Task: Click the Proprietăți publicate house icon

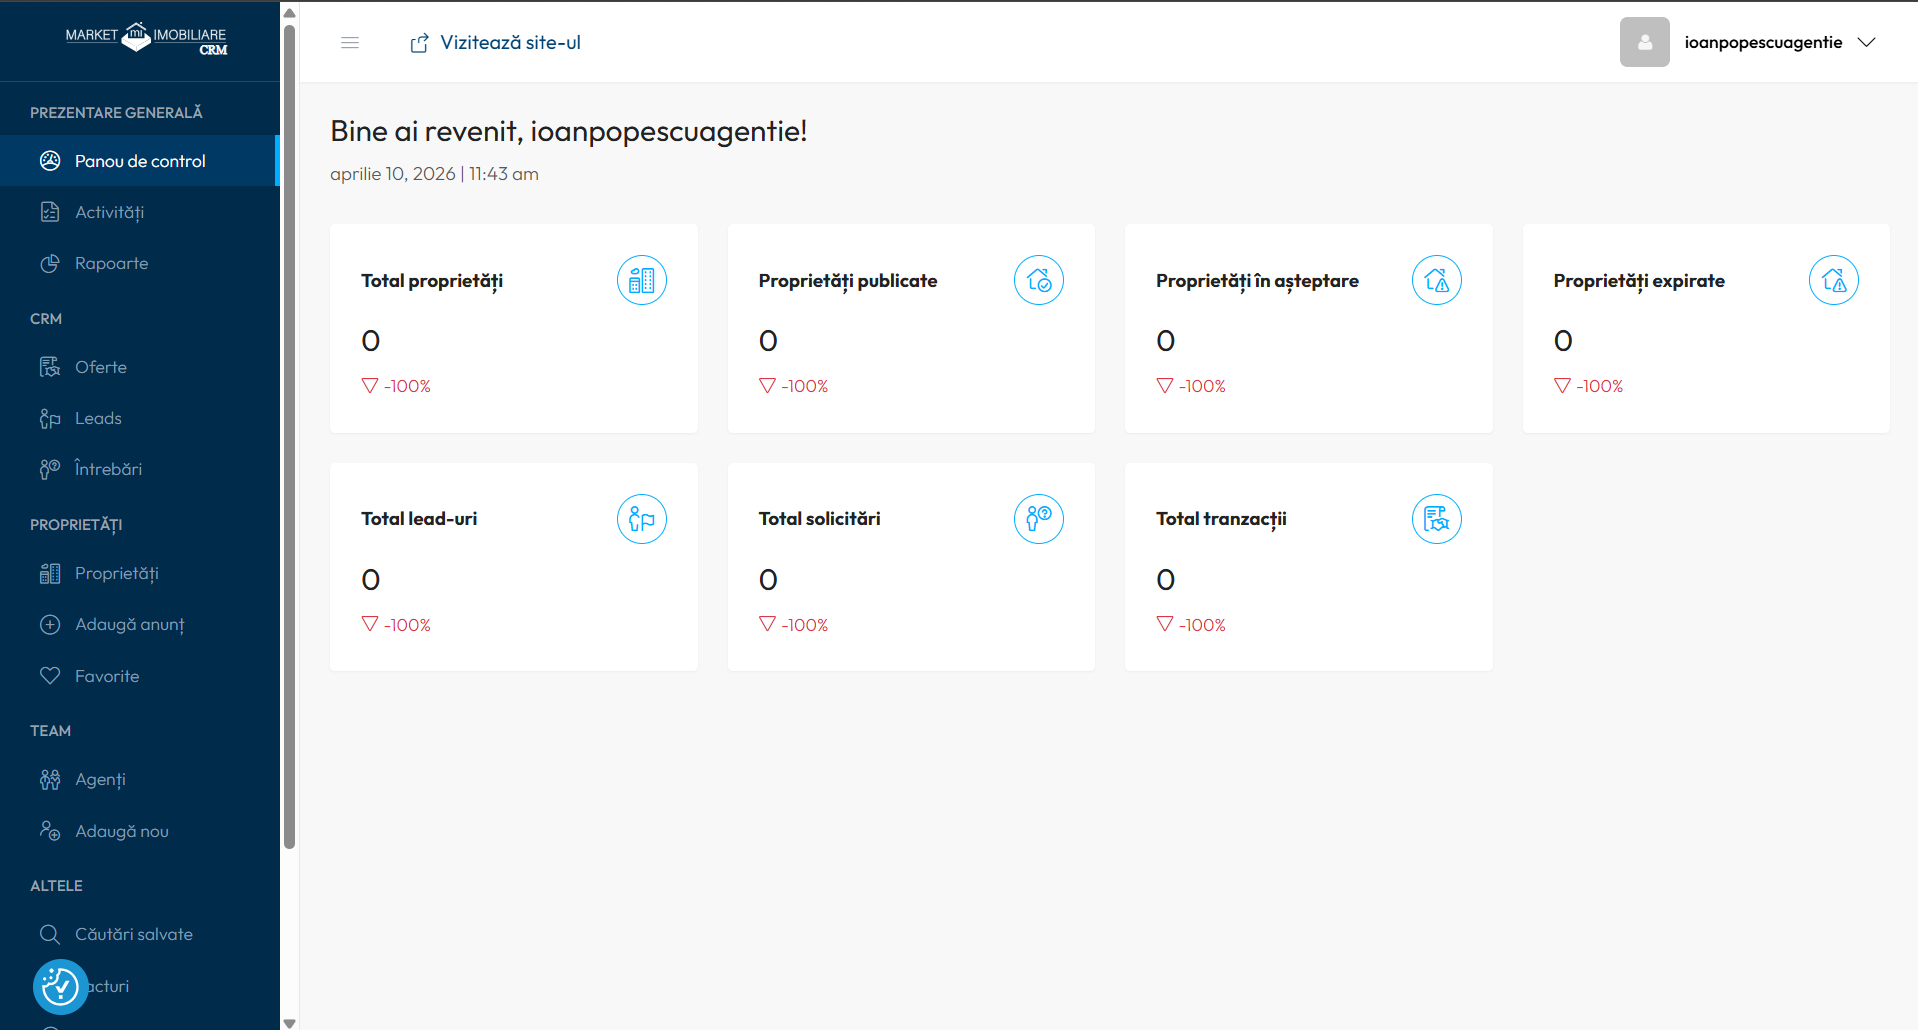Action: coord(1038,281)
